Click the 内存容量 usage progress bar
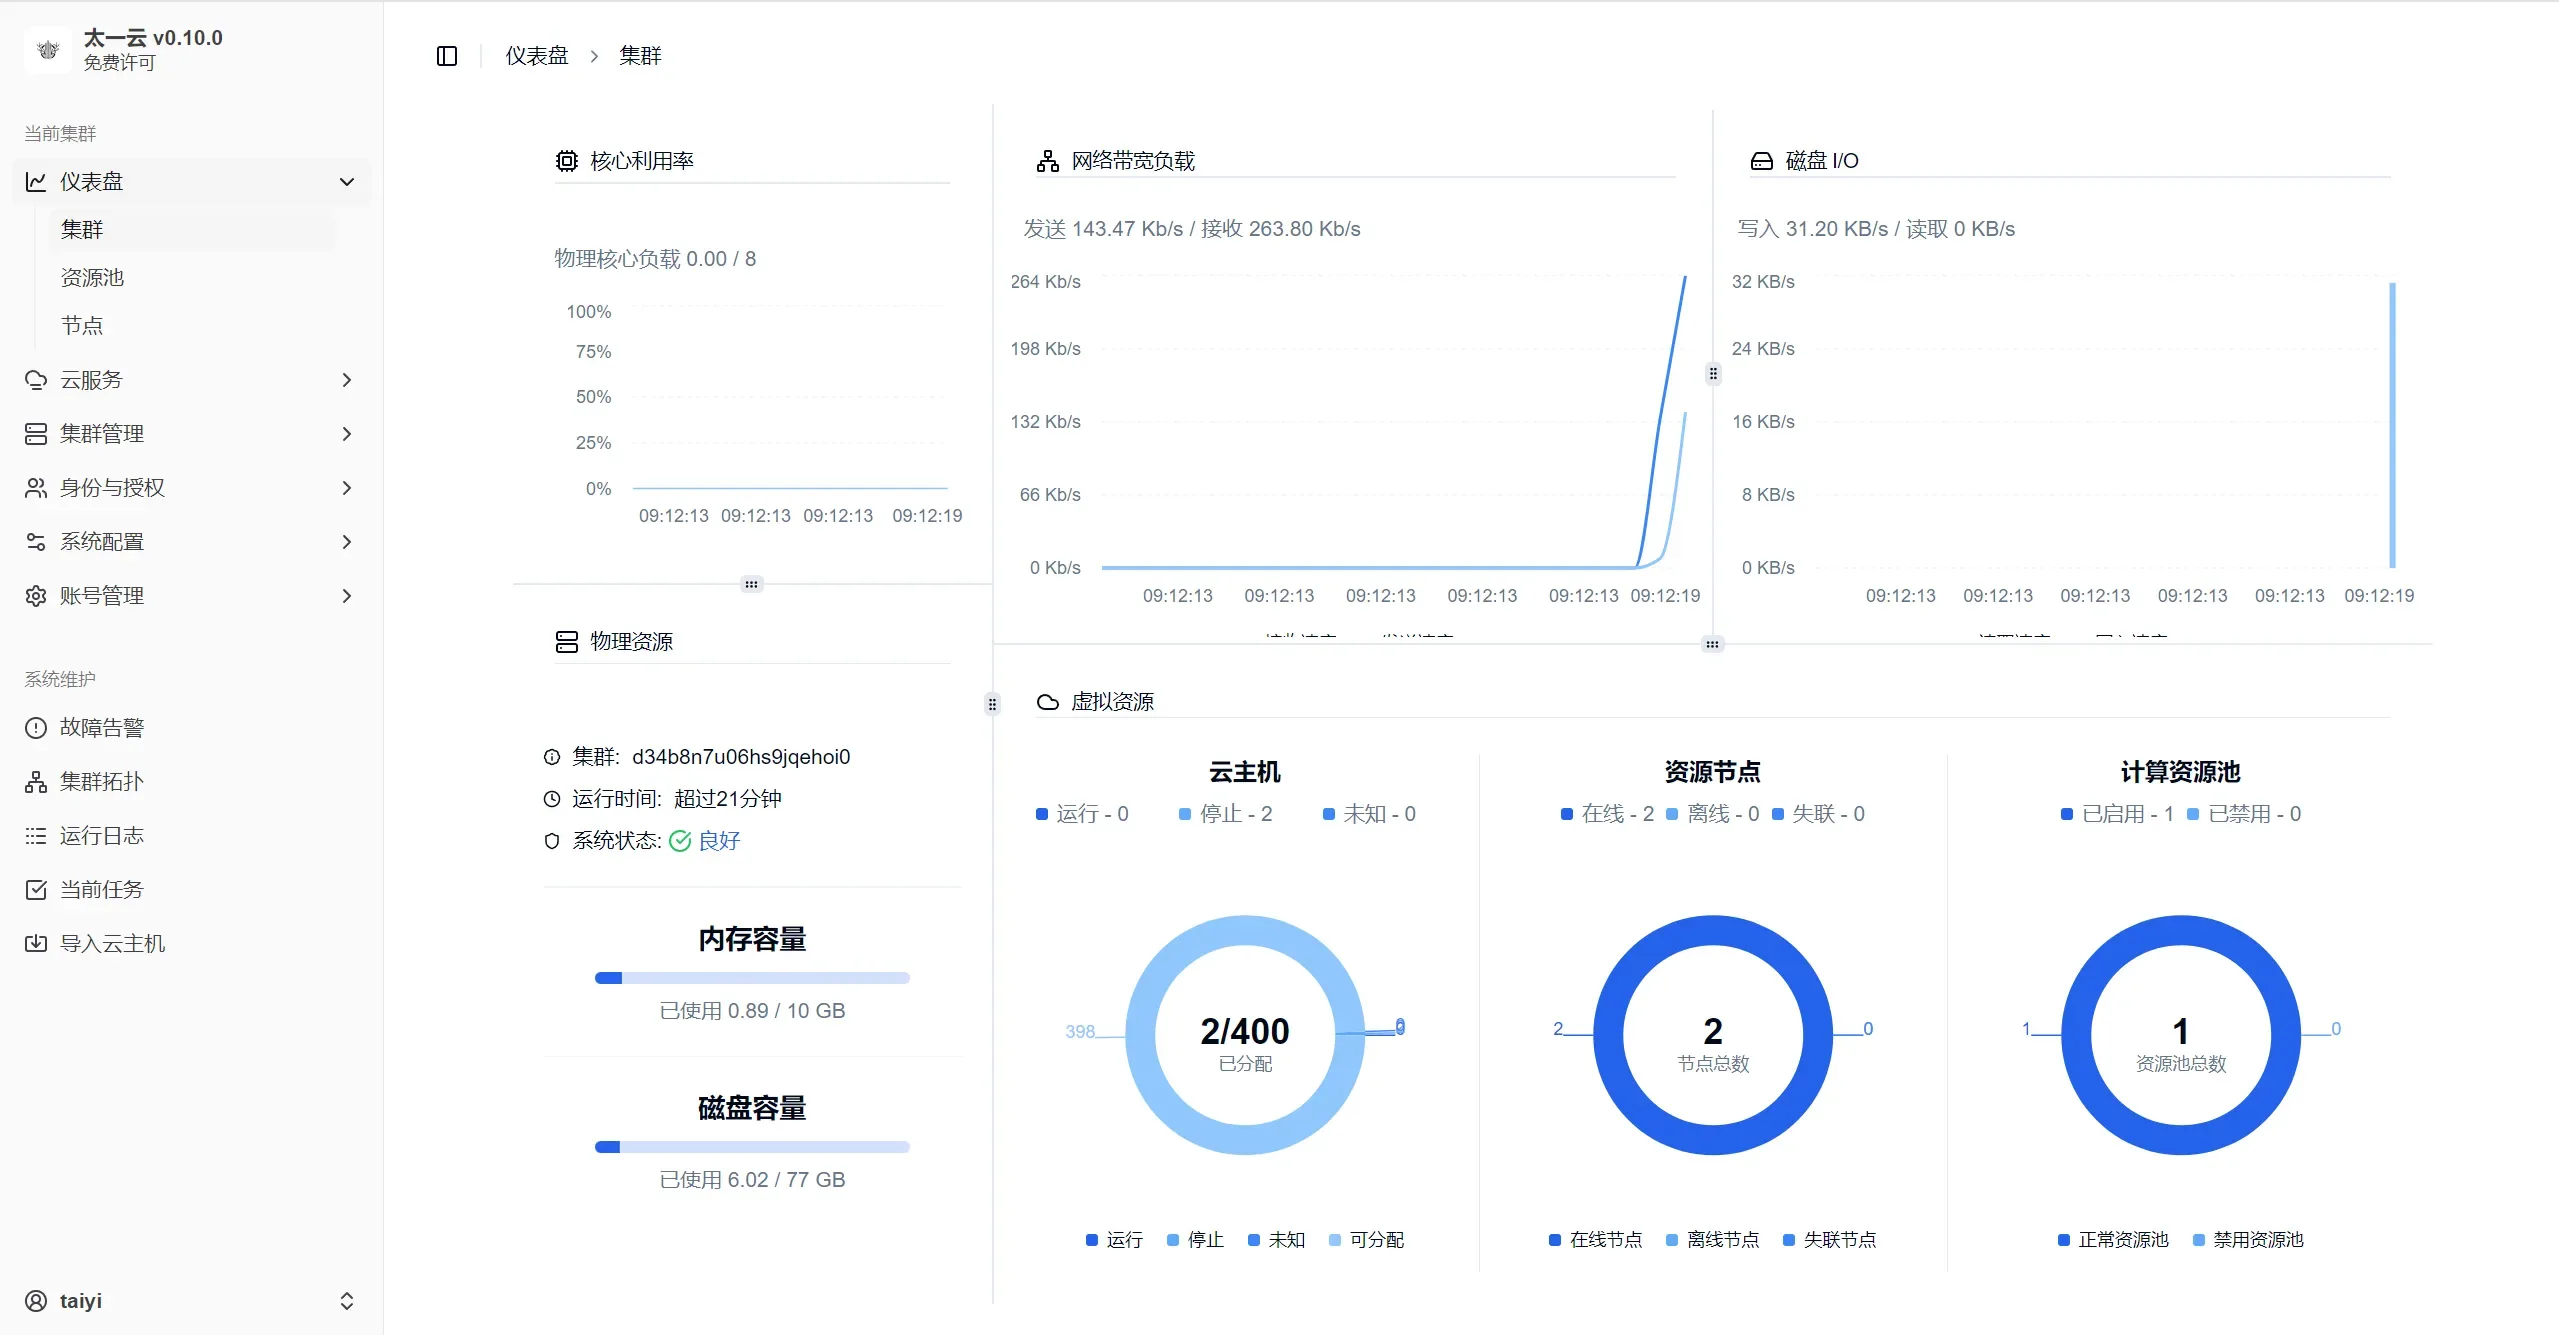 pyautogui.click(x=752, y=978)
